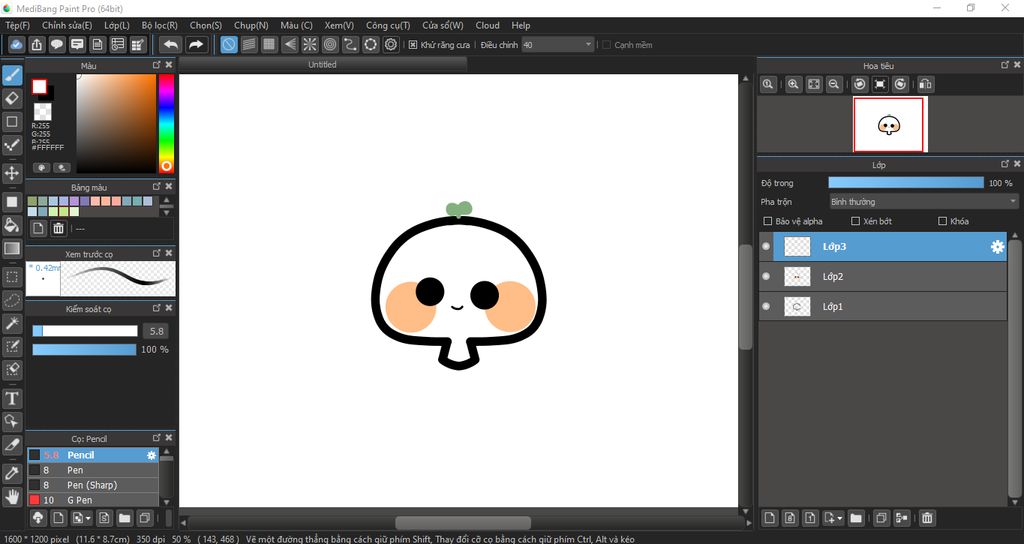
Task: Select the G Pen brush
Action: pos(93,500)
